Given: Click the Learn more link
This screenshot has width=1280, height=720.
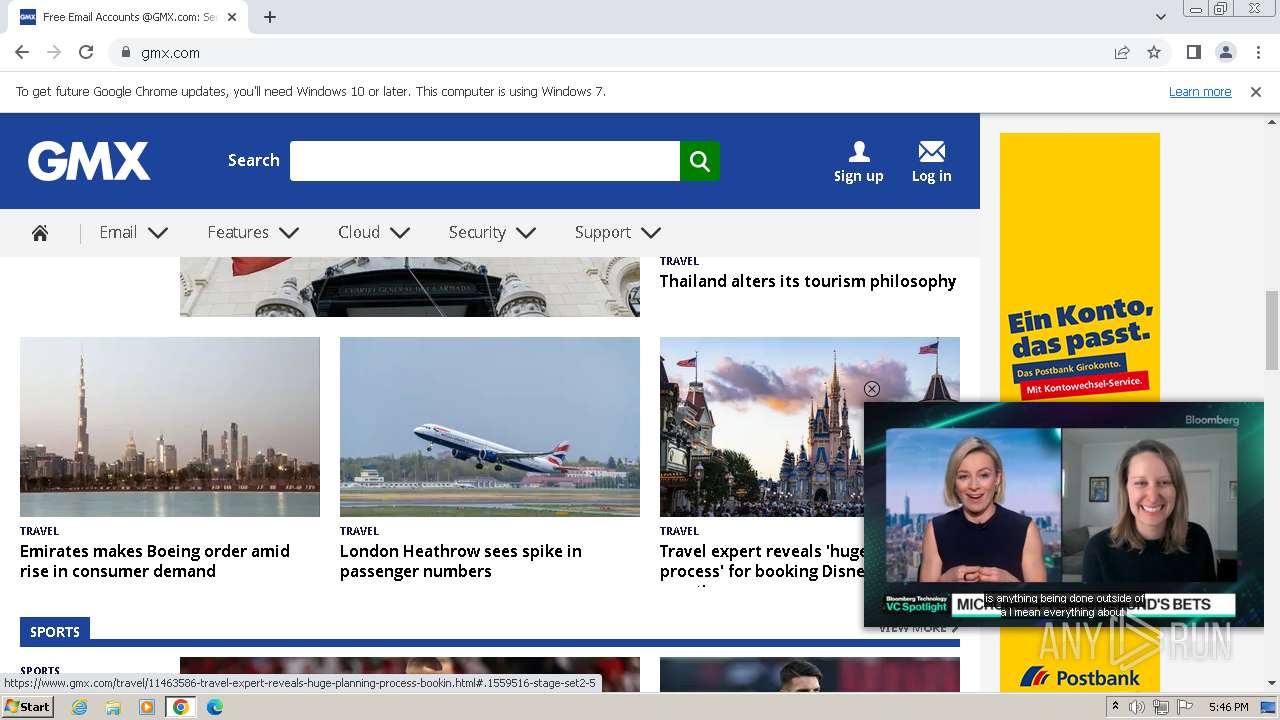Looking at the screenshot, I should tap(1200, 92).
